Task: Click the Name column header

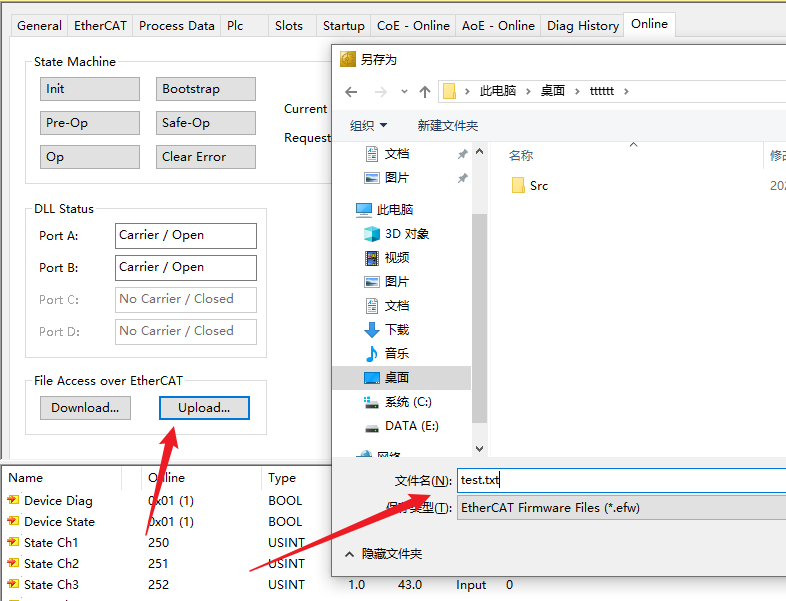Action: pos(63,478)
